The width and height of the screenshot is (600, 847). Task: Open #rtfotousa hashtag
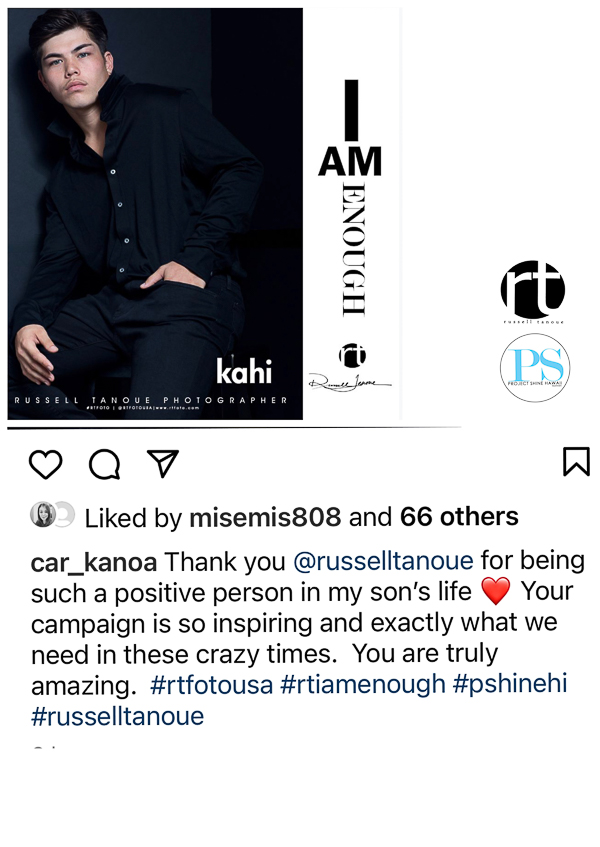(212, 685)
